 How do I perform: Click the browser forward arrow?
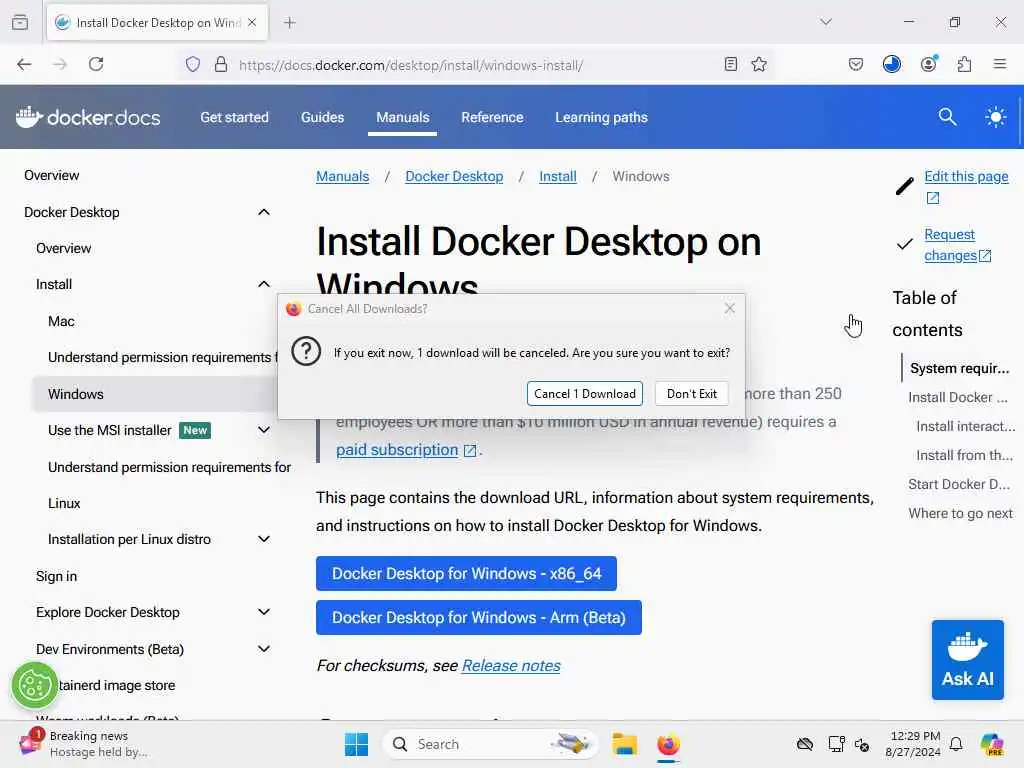tap(60, 64)
